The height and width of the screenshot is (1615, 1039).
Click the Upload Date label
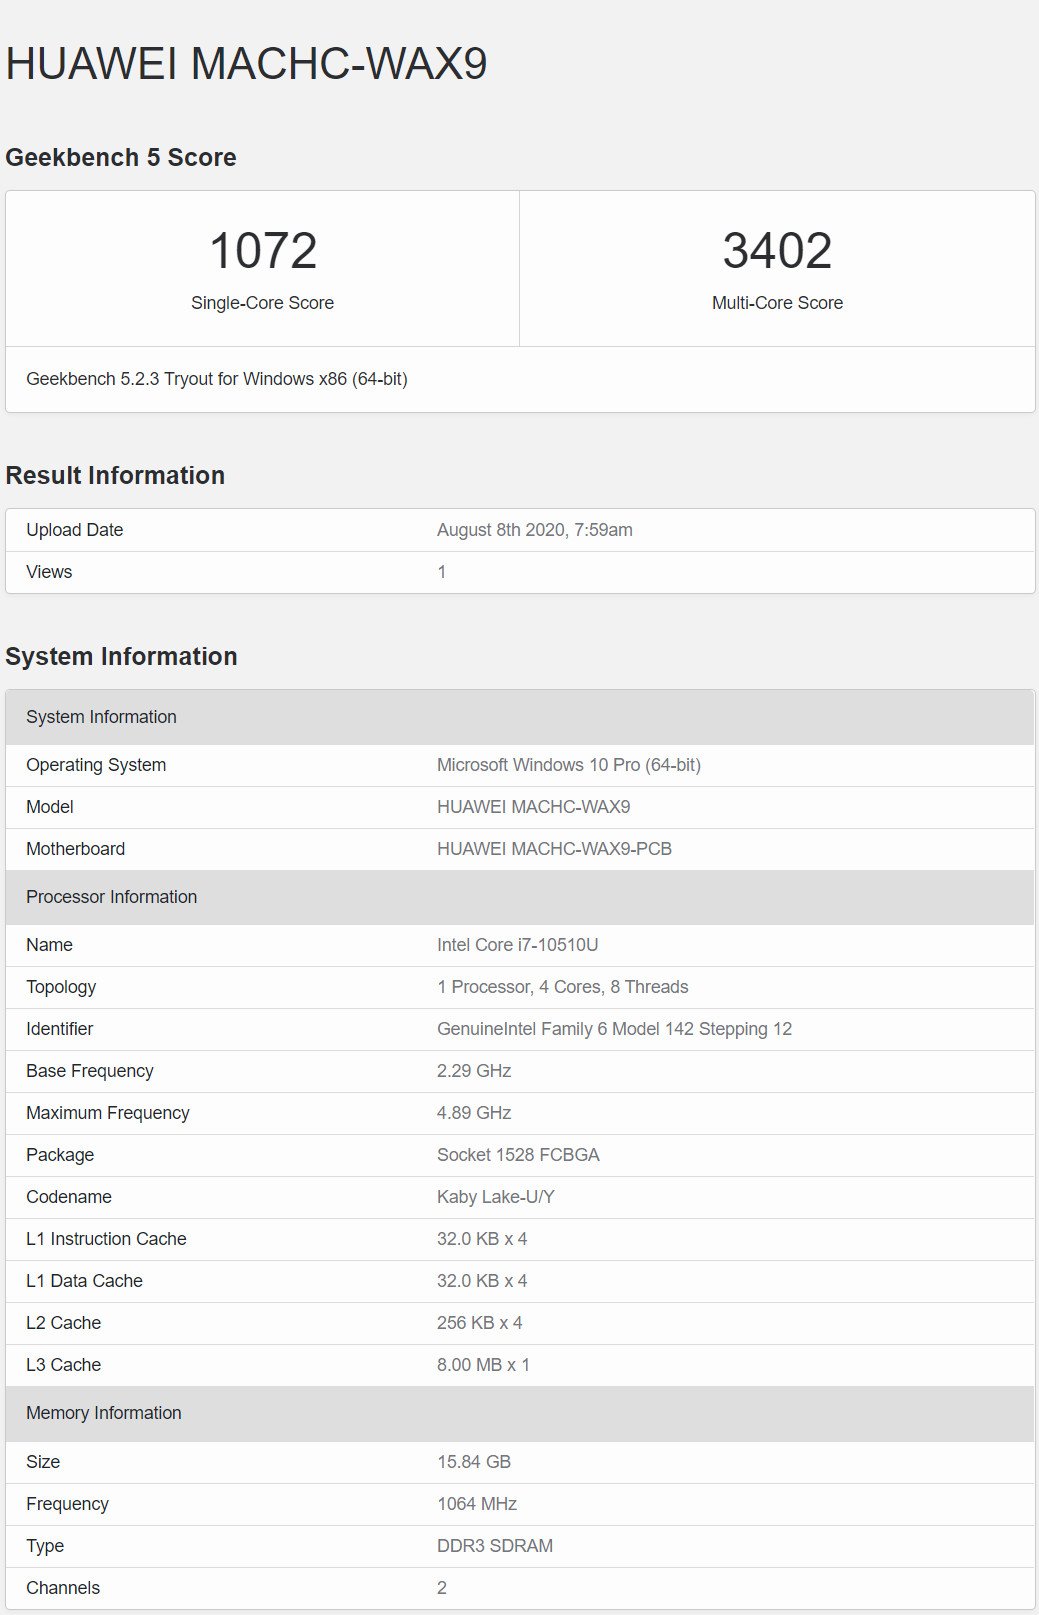coord(75,530)
